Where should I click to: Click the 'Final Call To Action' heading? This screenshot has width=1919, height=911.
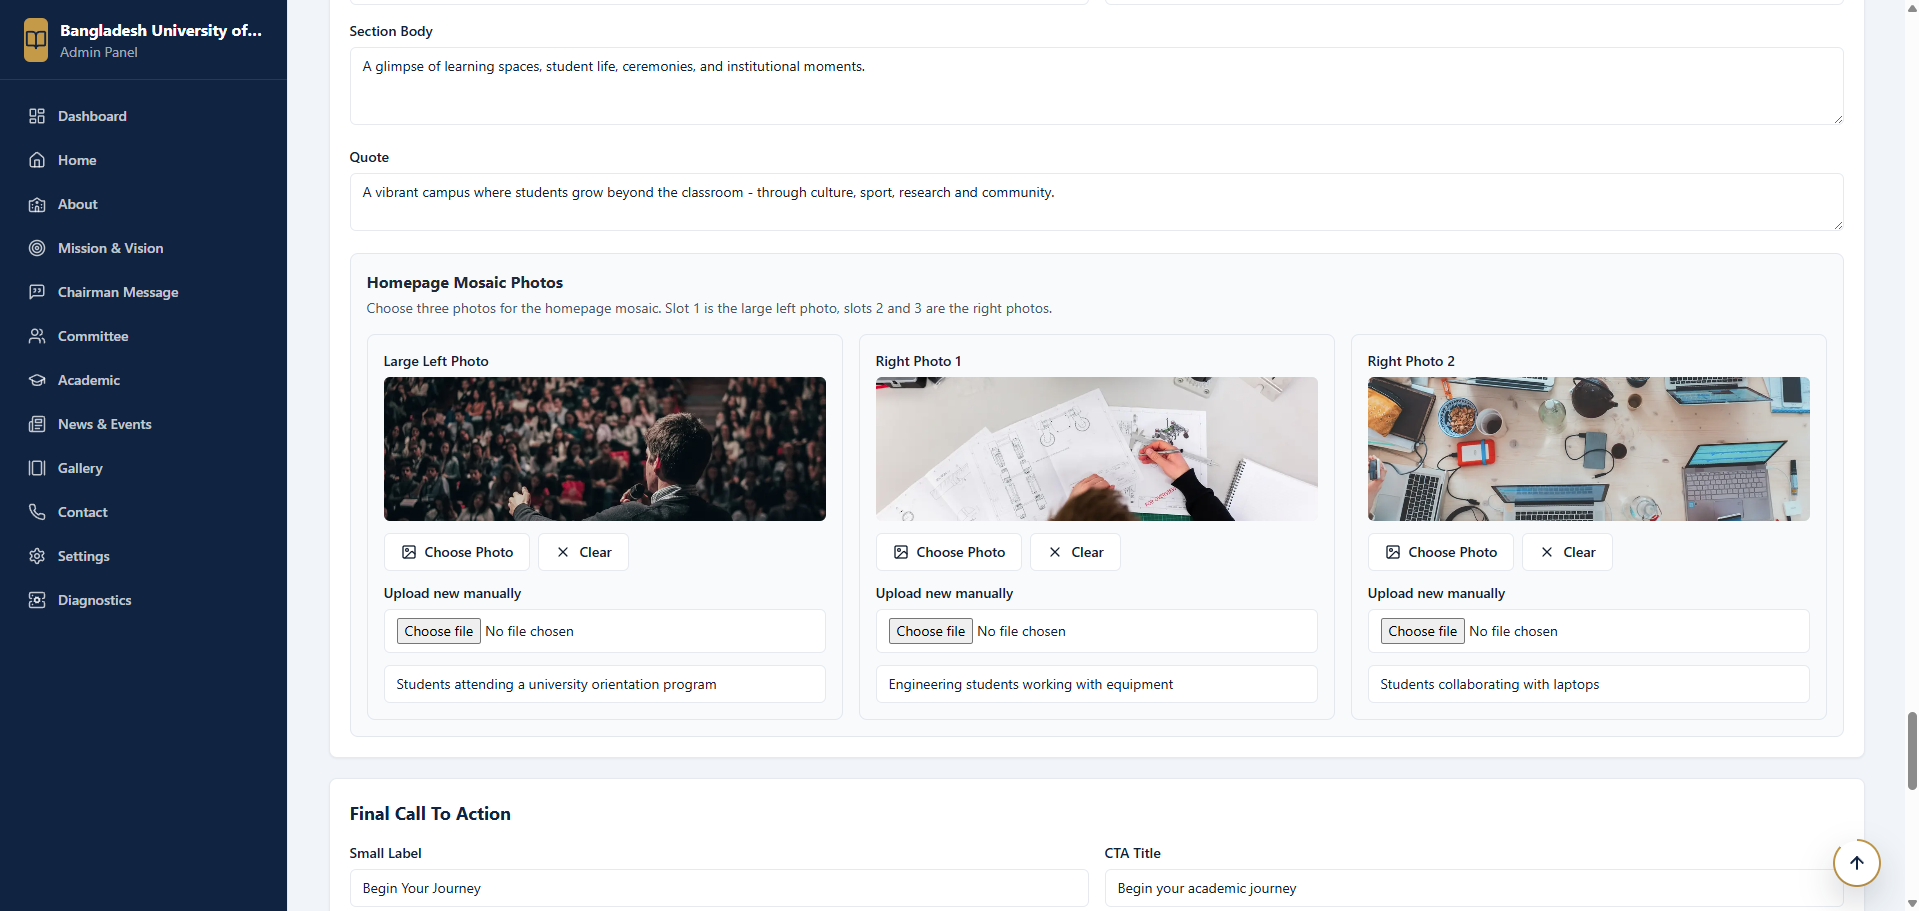coord(430,814)
